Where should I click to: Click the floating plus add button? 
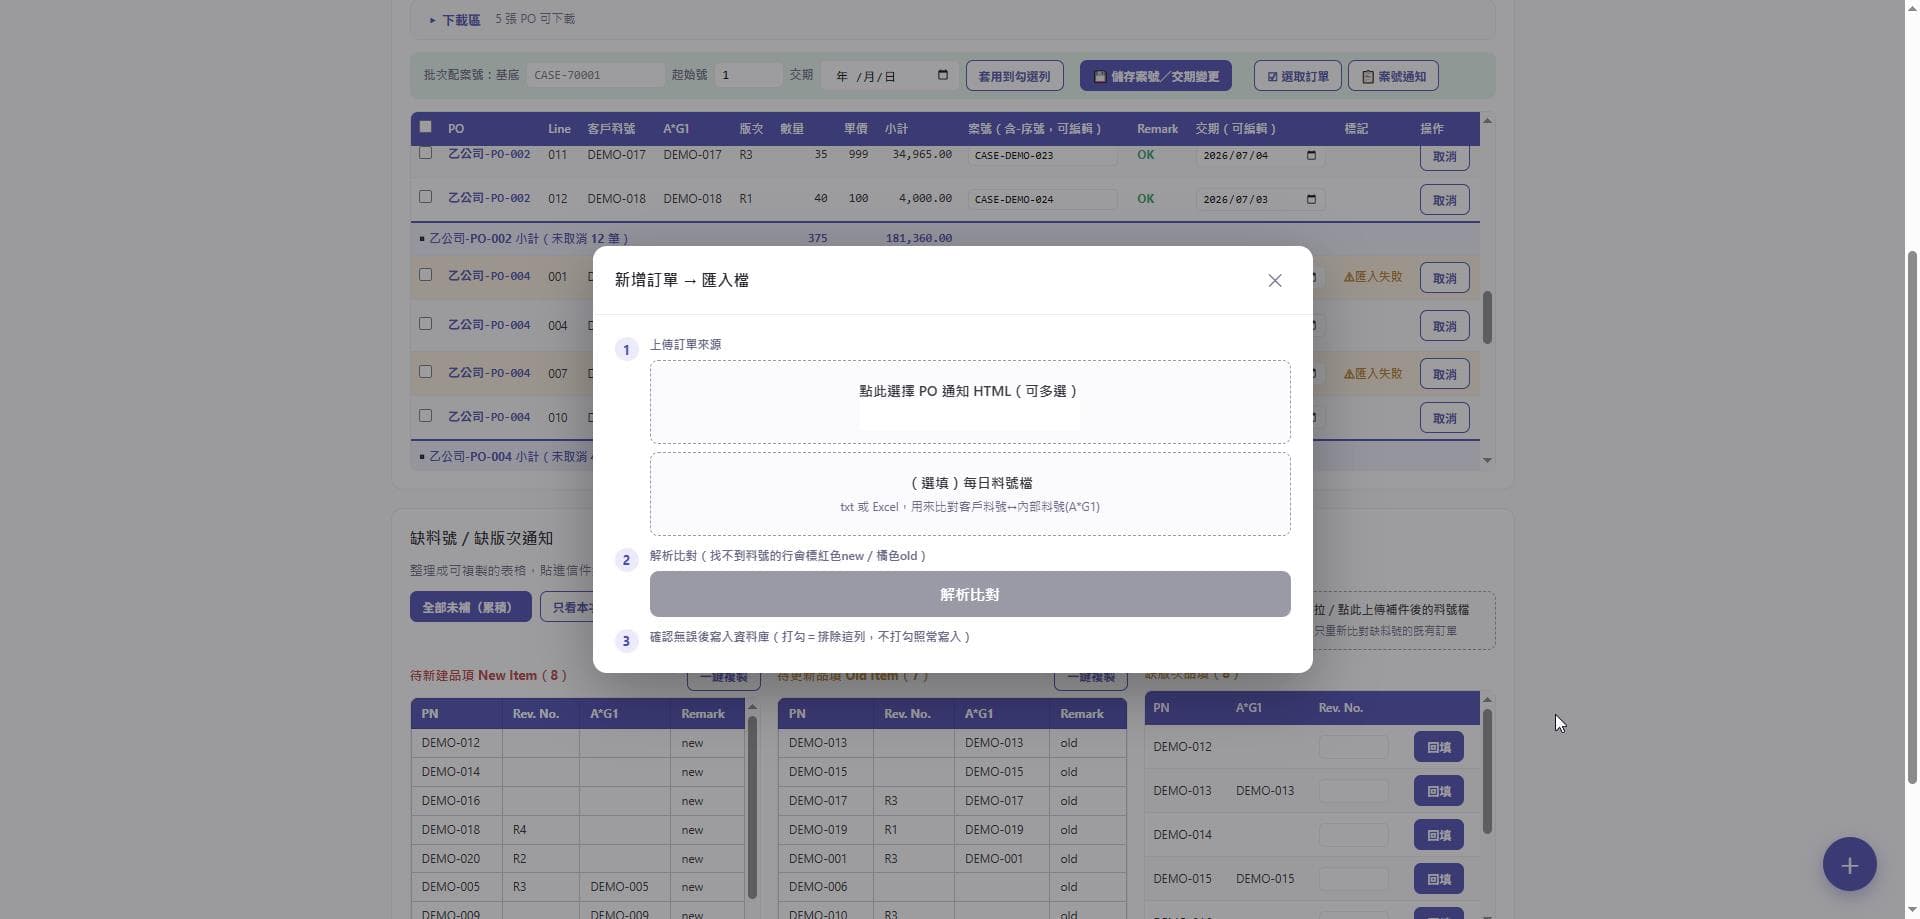(x=1849, y=864)
